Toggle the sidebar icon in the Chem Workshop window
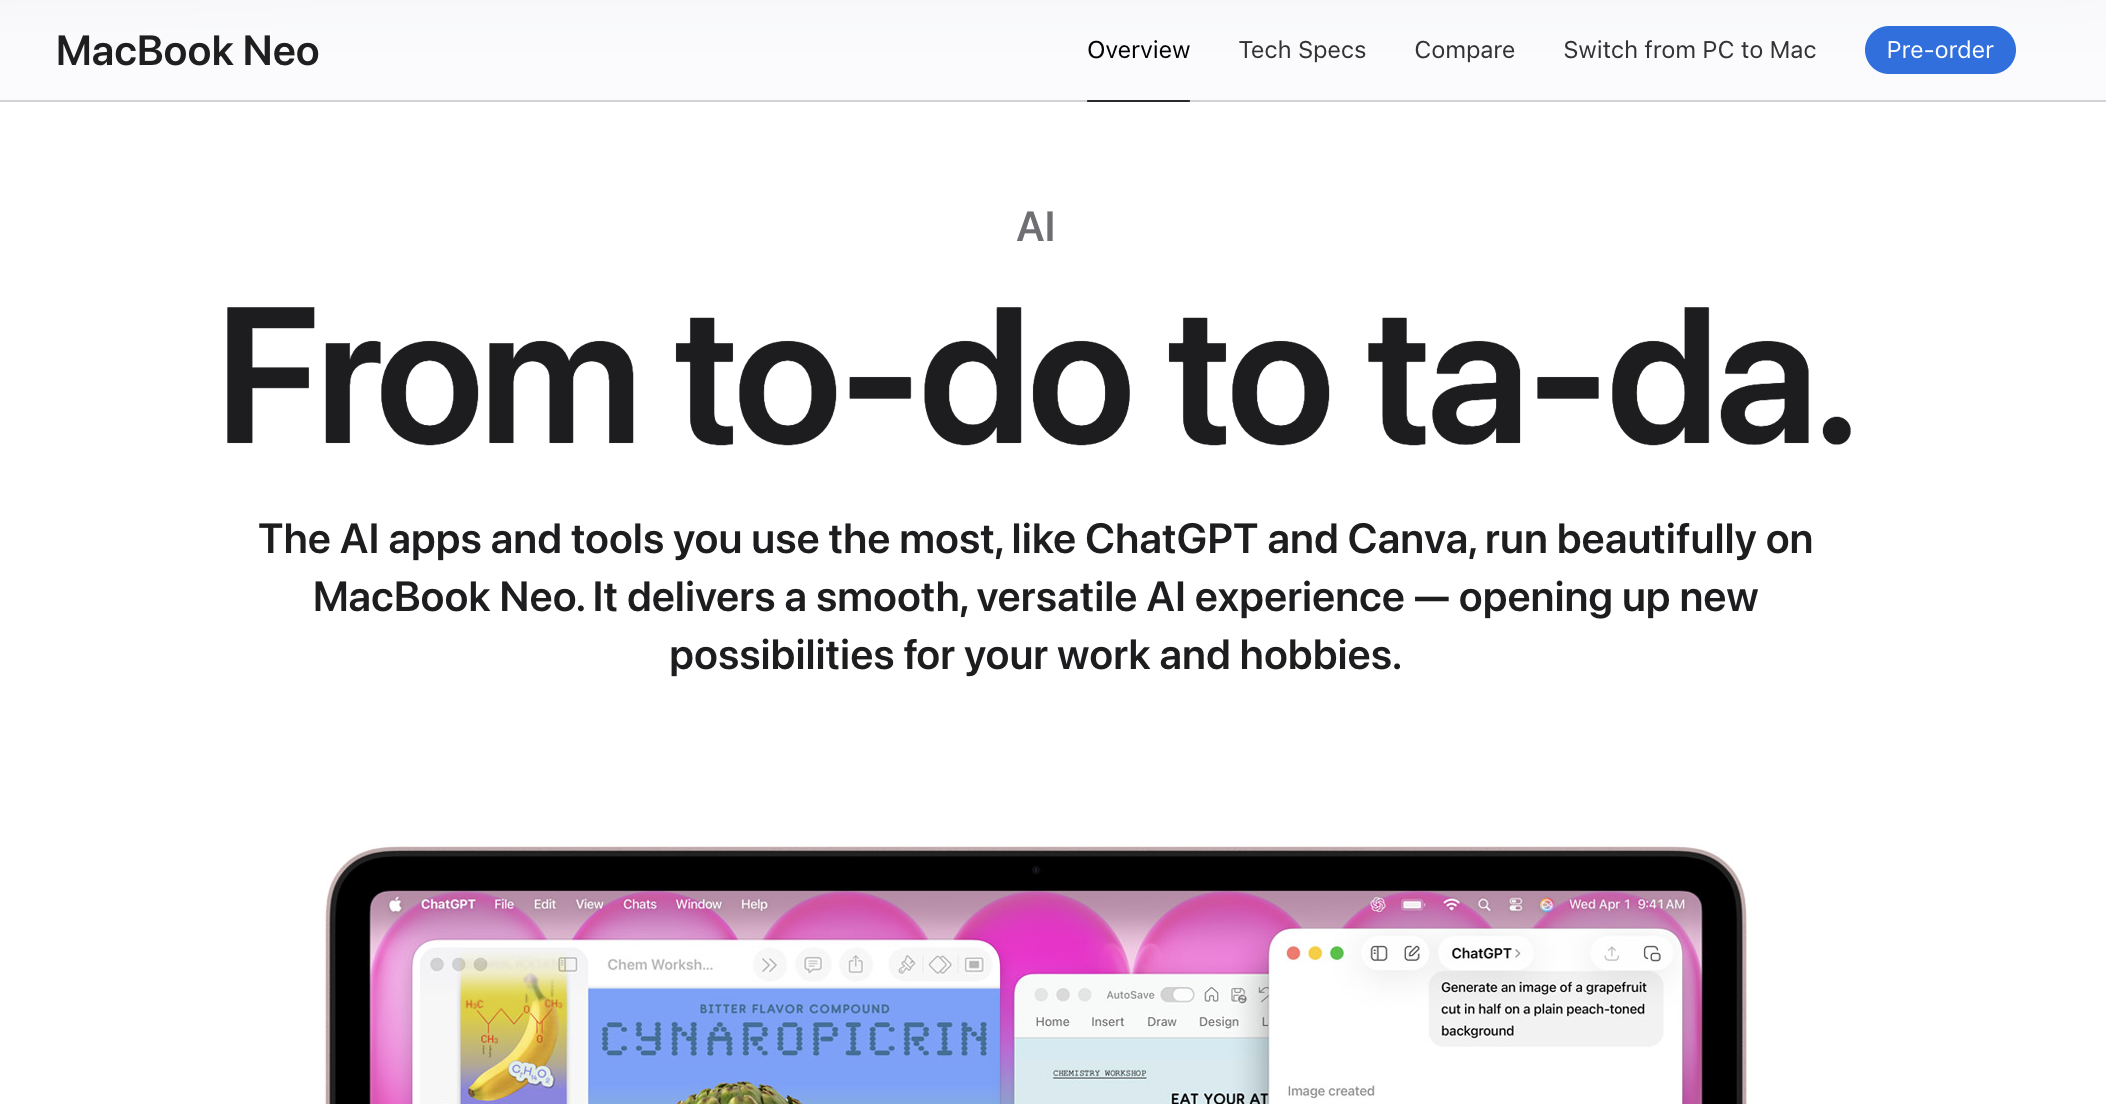The width and height of the screenshot is (2106, 1104). pyautogui.click(x=568, y=964)
